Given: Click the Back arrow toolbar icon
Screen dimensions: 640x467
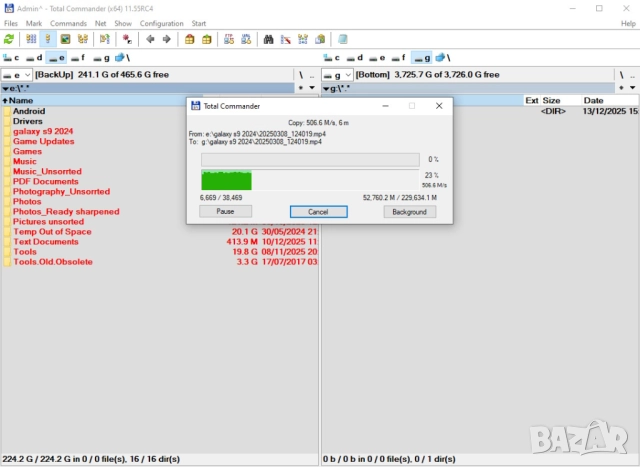Looking at the screenshot, I should (x=150, y=39).
